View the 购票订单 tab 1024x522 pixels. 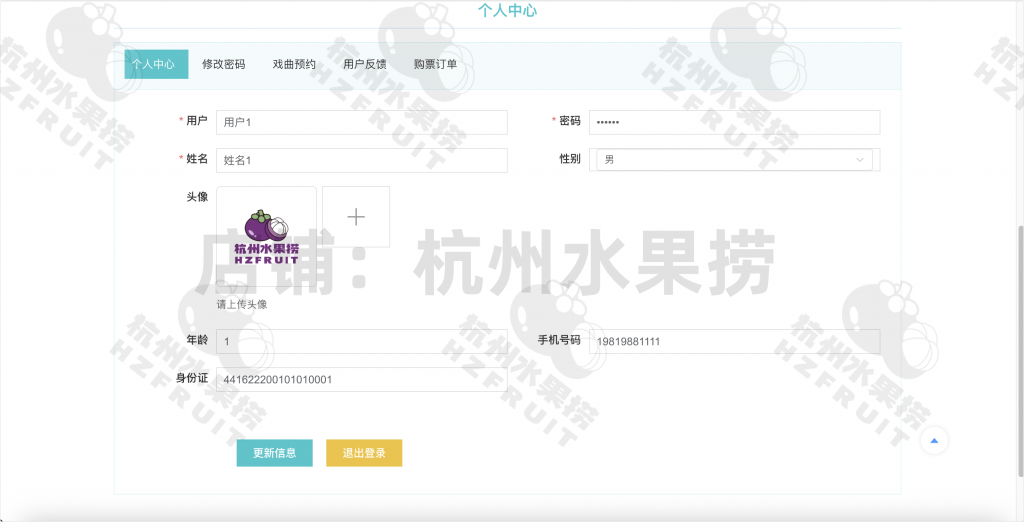click(x=435, y=64)
